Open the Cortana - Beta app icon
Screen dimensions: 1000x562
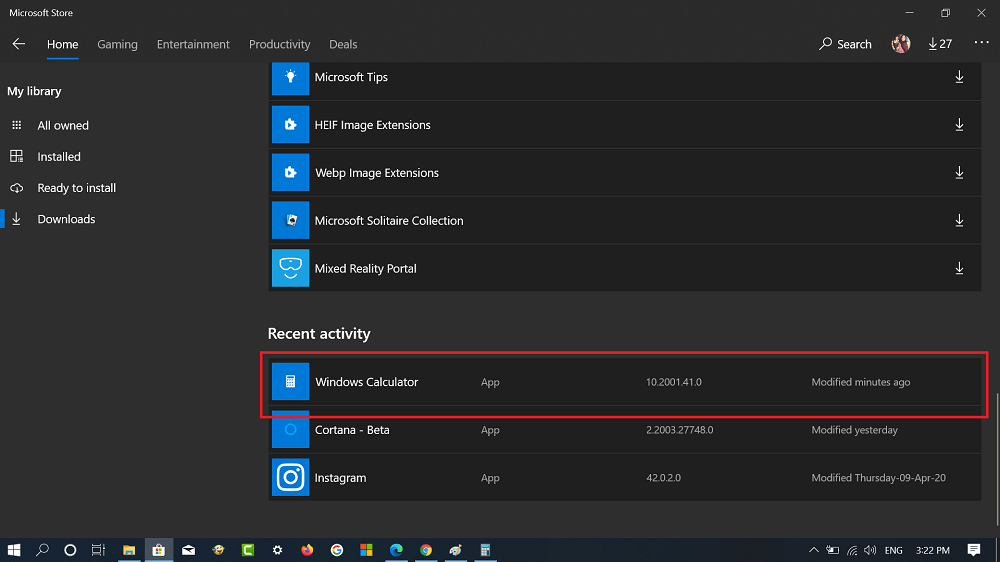290,429
